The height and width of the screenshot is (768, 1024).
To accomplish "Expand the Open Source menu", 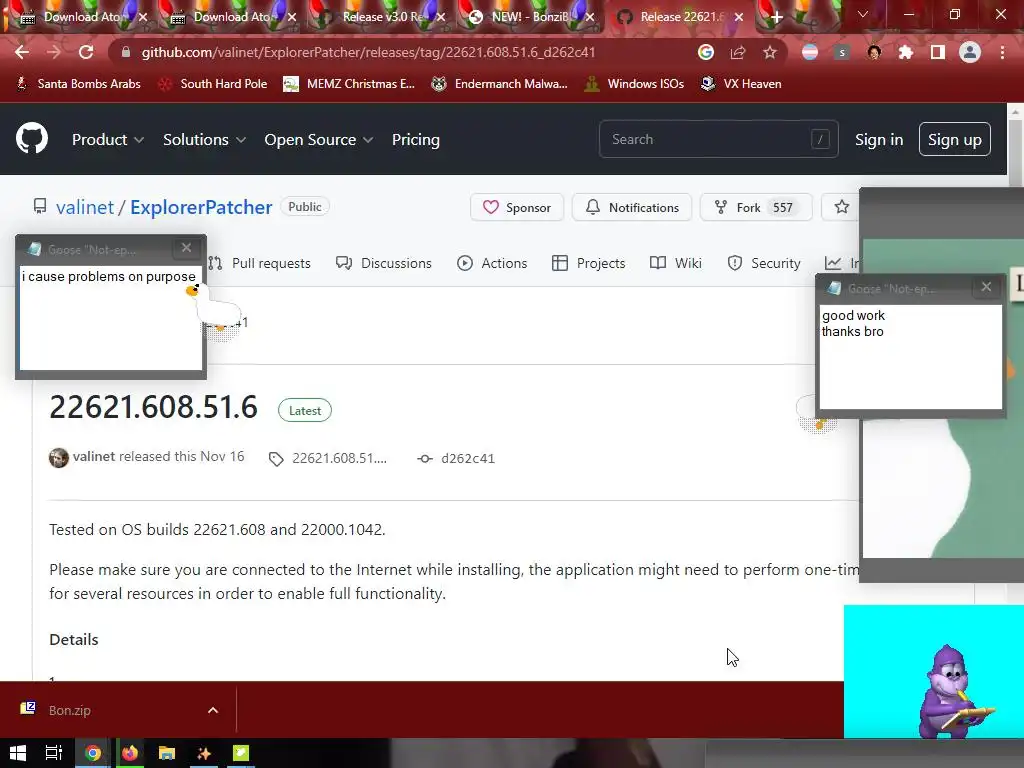I will (319, 140).
